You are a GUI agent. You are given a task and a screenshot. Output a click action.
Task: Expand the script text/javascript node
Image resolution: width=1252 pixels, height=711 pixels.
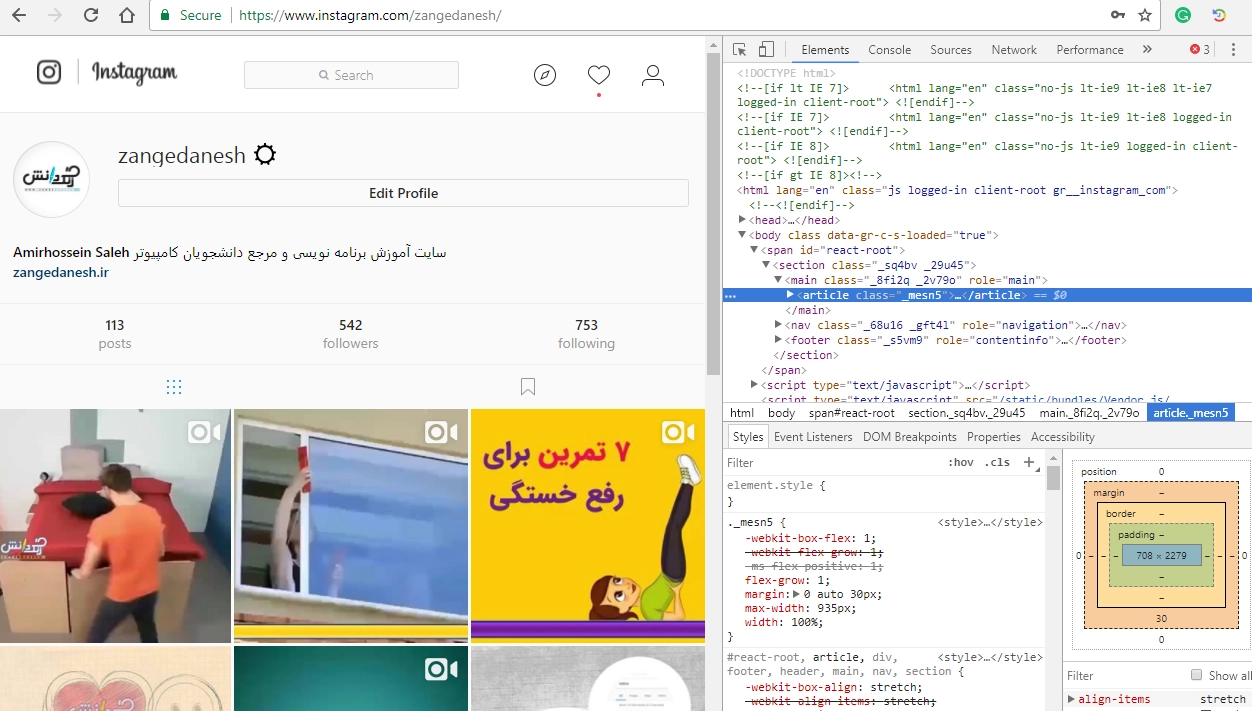tap(754, 385)
